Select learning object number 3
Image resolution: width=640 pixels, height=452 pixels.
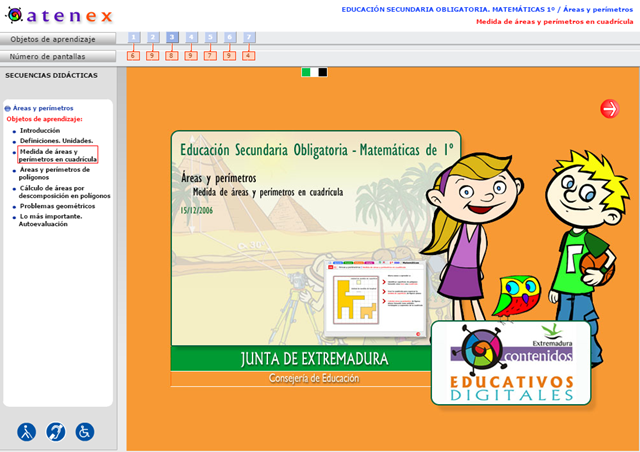click(x=172, y=38)
